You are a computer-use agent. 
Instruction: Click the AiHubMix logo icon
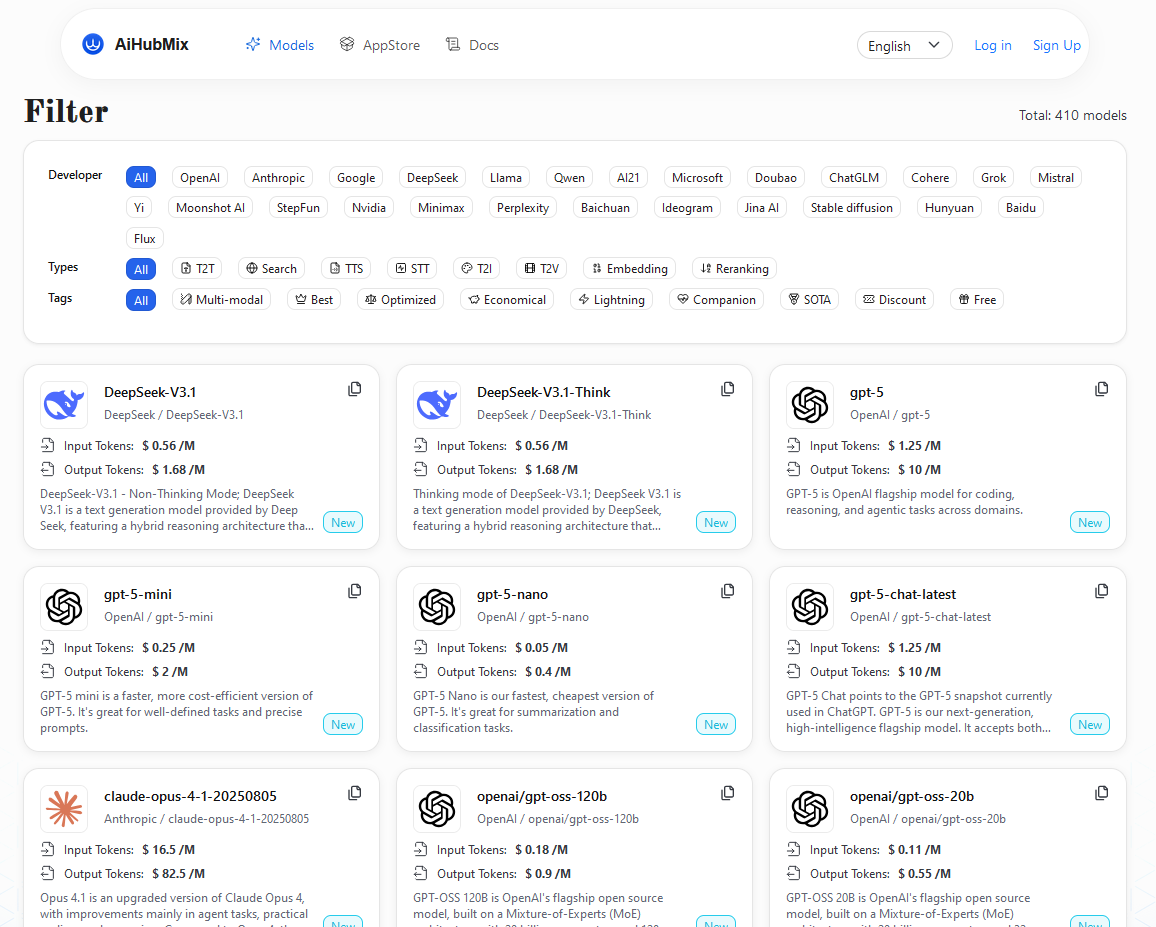pyautogui.click(x=93, y=45)
